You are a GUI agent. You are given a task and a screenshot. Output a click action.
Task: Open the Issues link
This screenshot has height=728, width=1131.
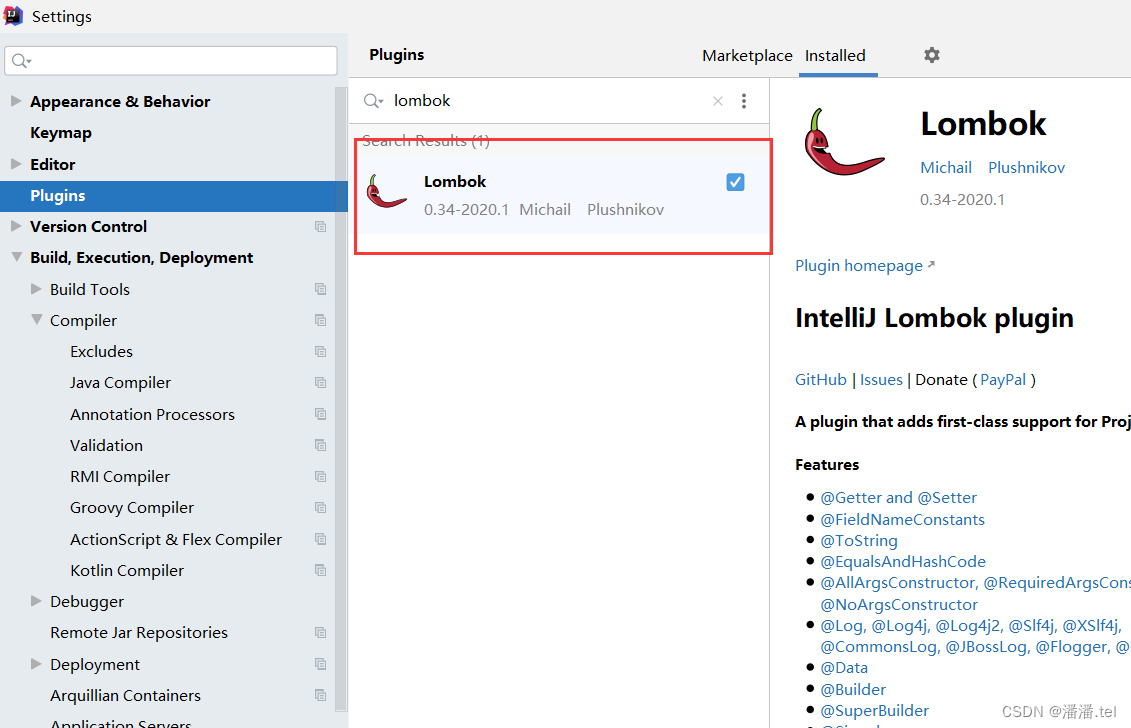point(881,380)
